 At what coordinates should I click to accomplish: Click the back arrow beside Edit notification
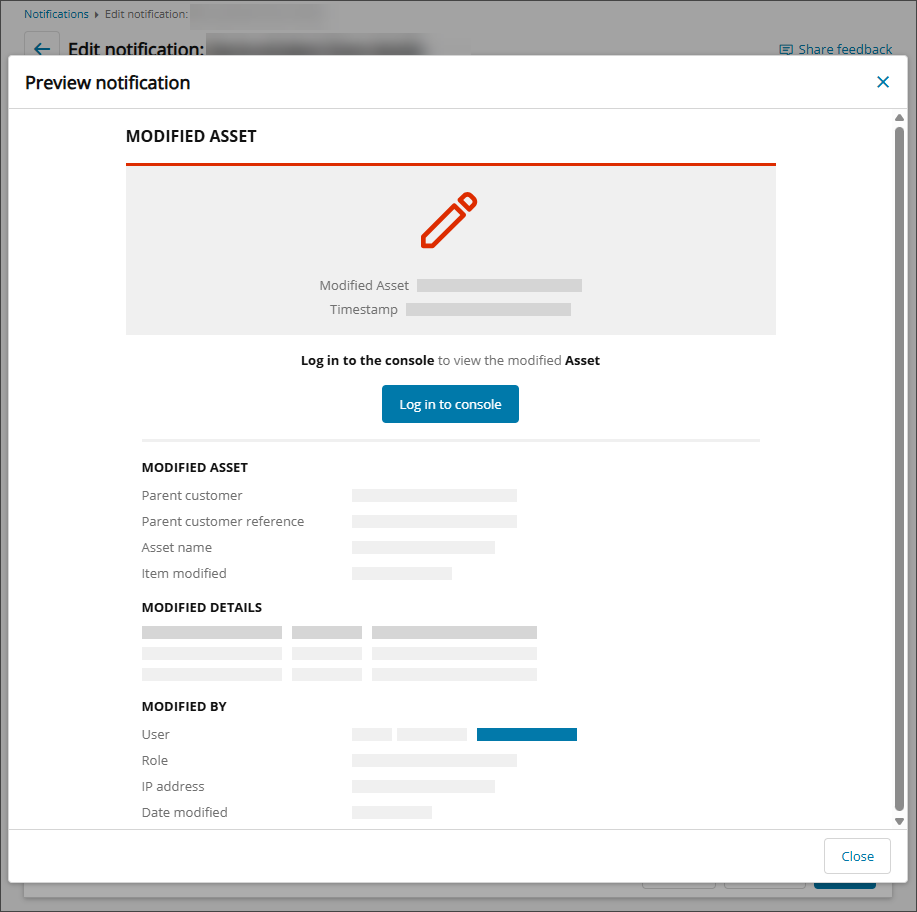coord(42,49)
